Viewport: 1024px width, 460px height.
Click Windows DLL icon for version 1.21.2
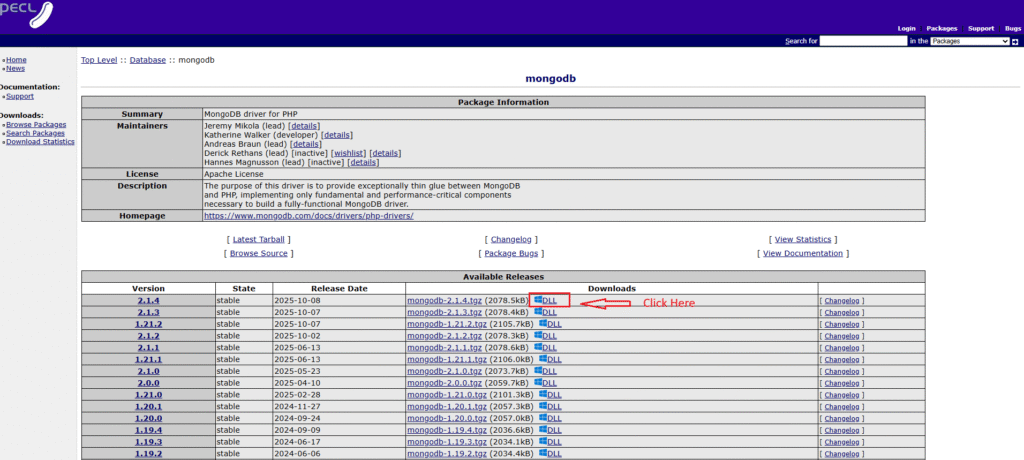pos(543,324)
